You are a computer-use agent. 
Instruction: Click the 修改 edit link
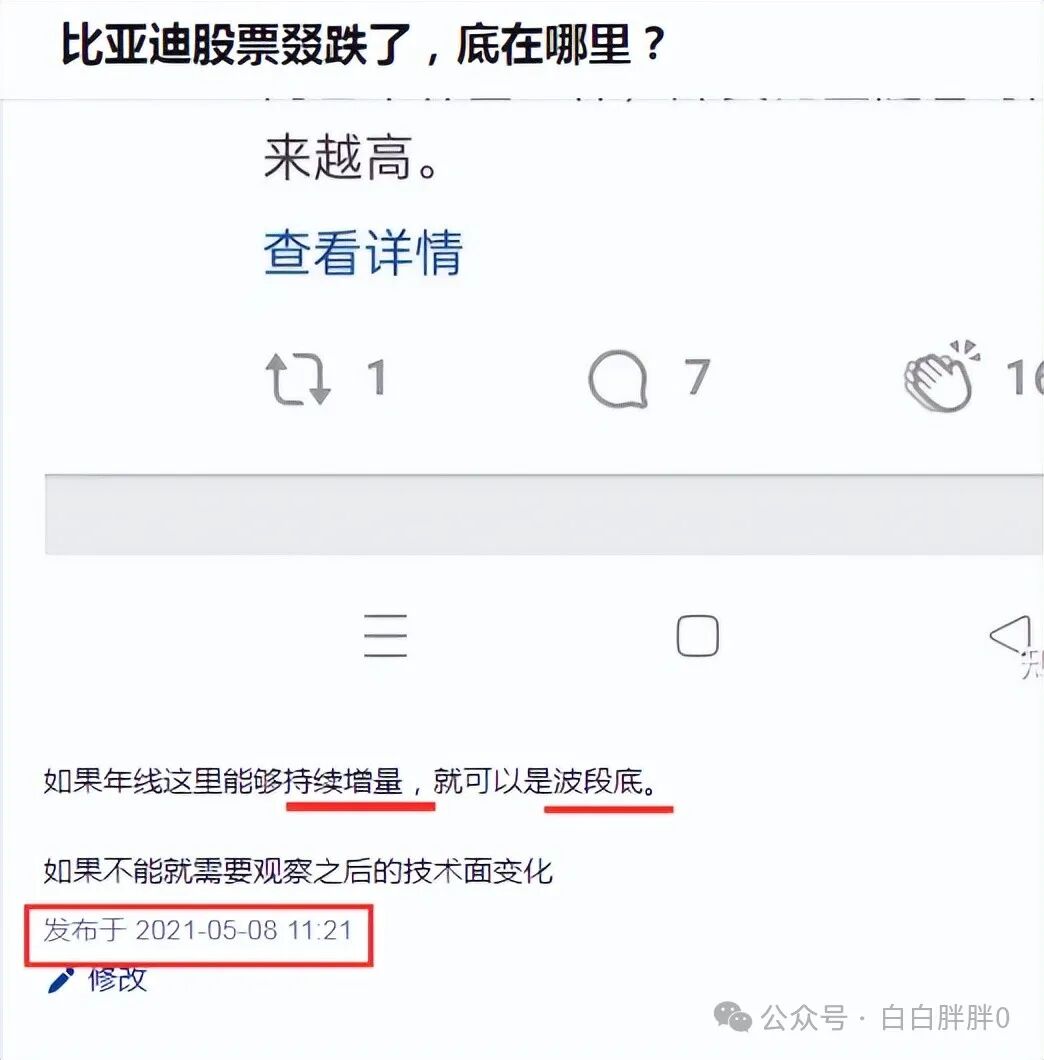click(118, 979)
